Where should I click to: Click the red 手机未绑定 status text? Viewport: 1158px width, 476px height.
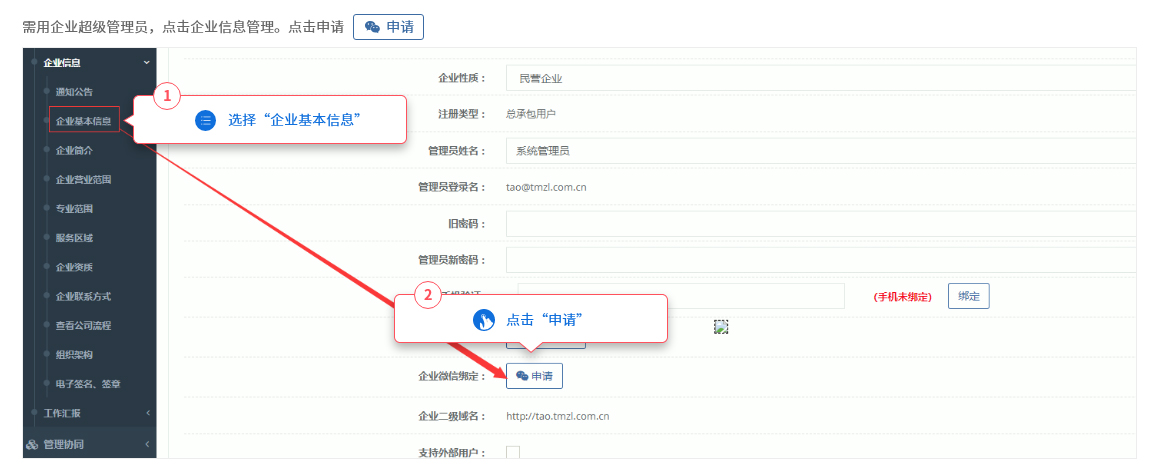[902, 297]
